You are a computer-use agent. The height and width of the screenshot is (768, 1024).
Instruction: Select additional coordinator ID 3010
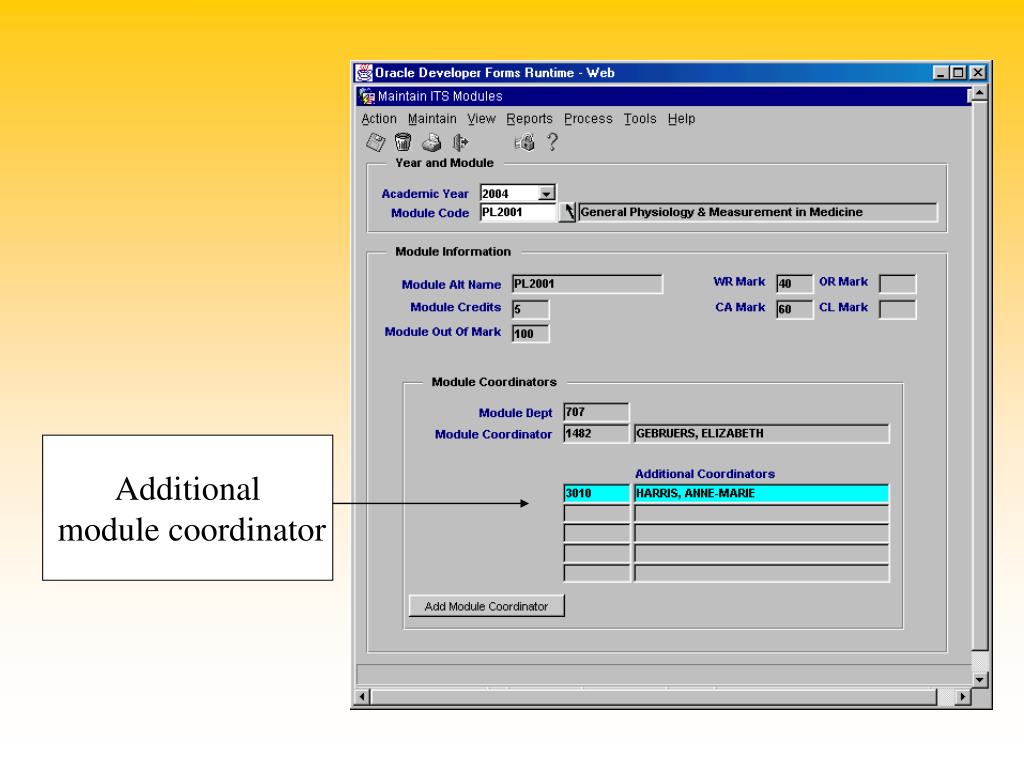pyautogui.click(x=596, y=493)
